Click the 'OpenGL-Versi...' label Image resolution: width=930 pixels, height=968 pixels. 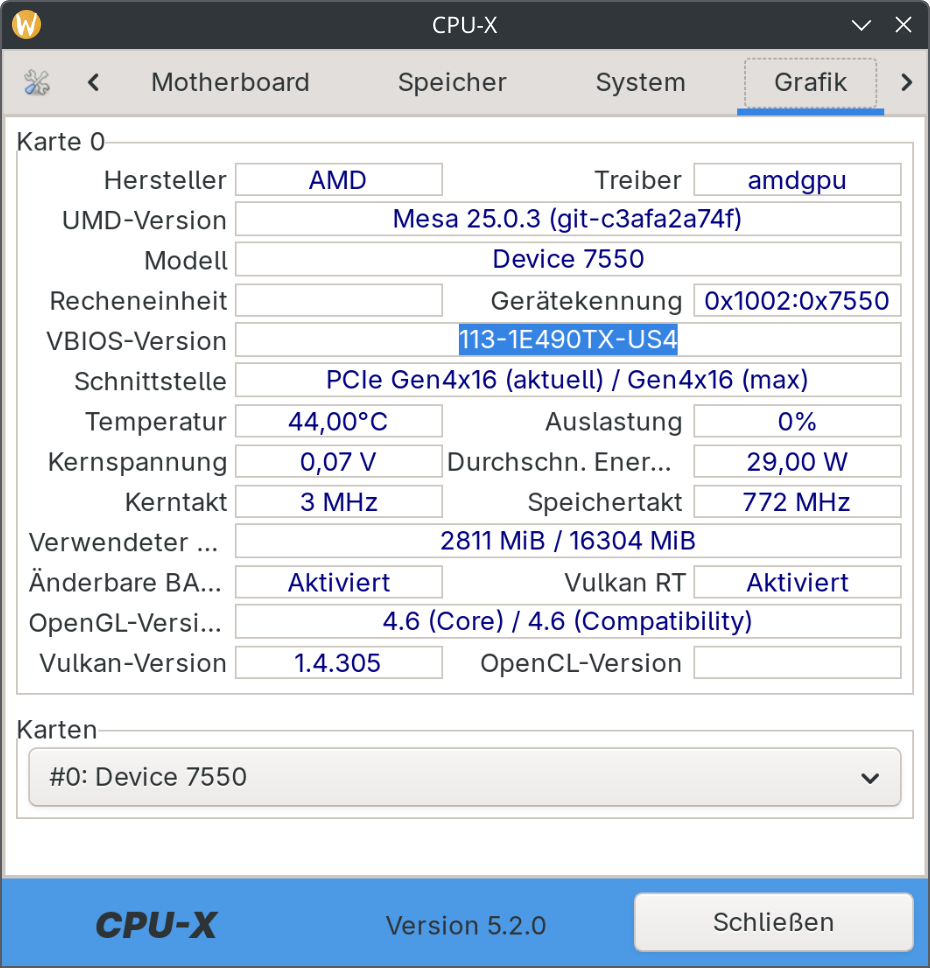(x=125, y=623)
